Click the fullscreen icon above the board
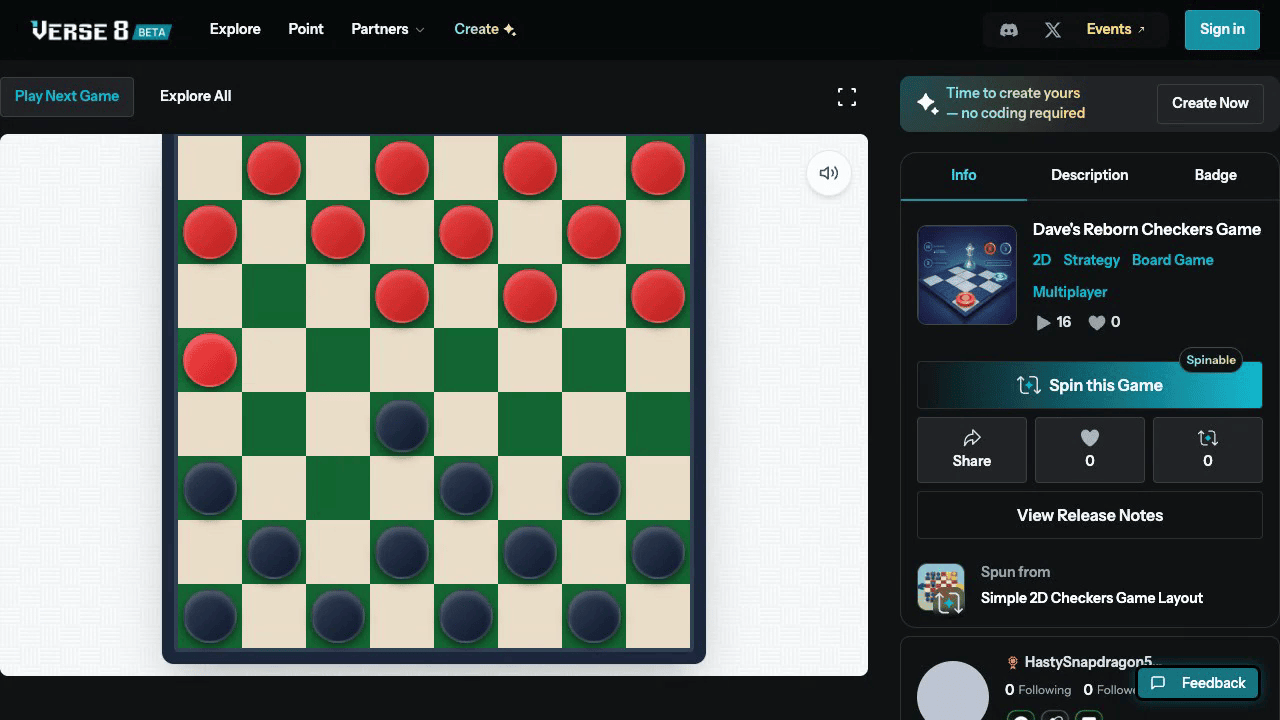 tap(846, 96)
